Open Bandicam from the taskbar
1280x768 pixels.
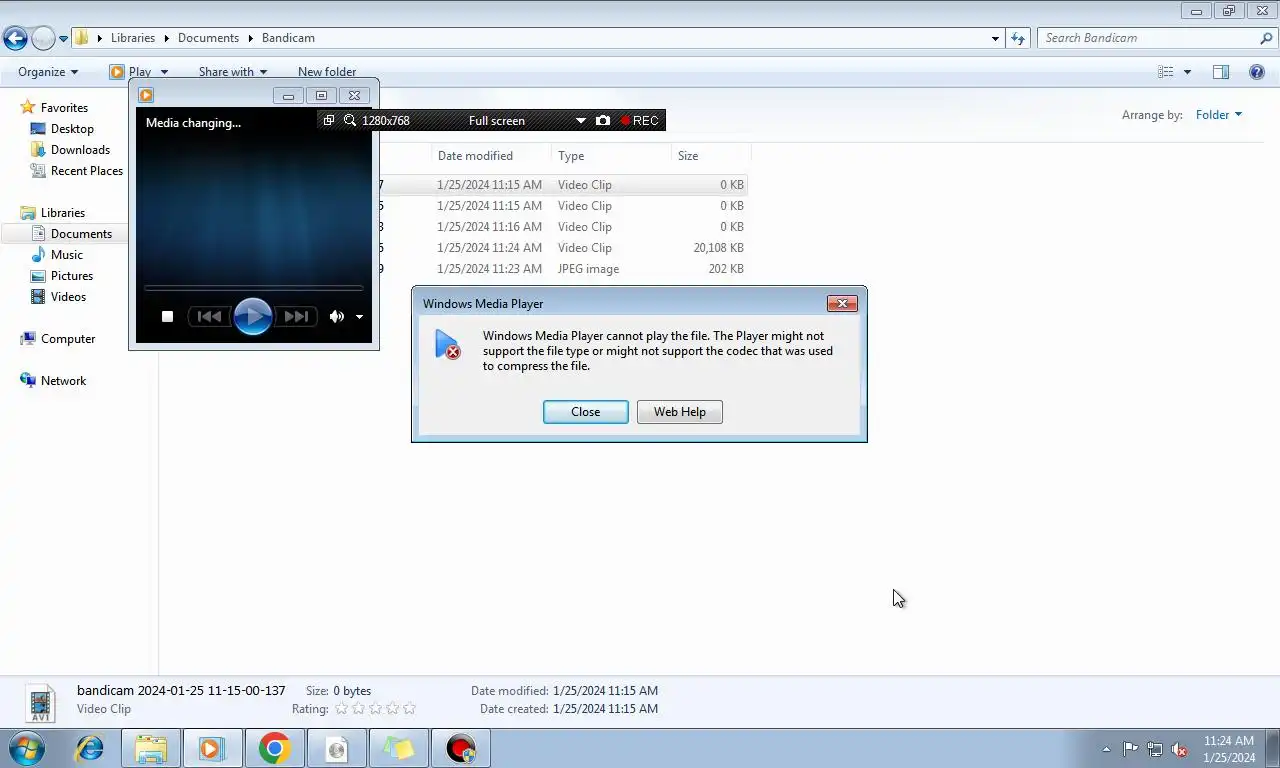pos(460,748)
